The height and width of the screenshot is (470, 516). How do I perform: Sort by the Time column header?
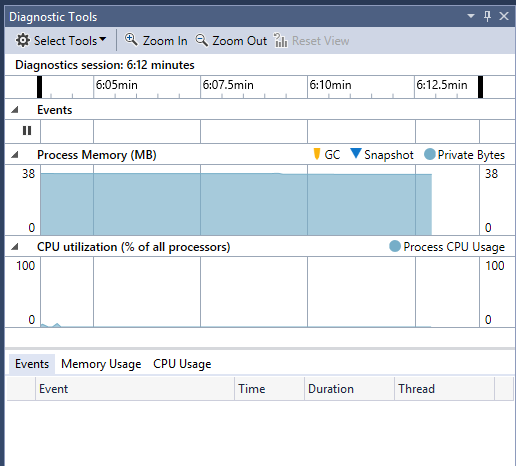point(269,389)
